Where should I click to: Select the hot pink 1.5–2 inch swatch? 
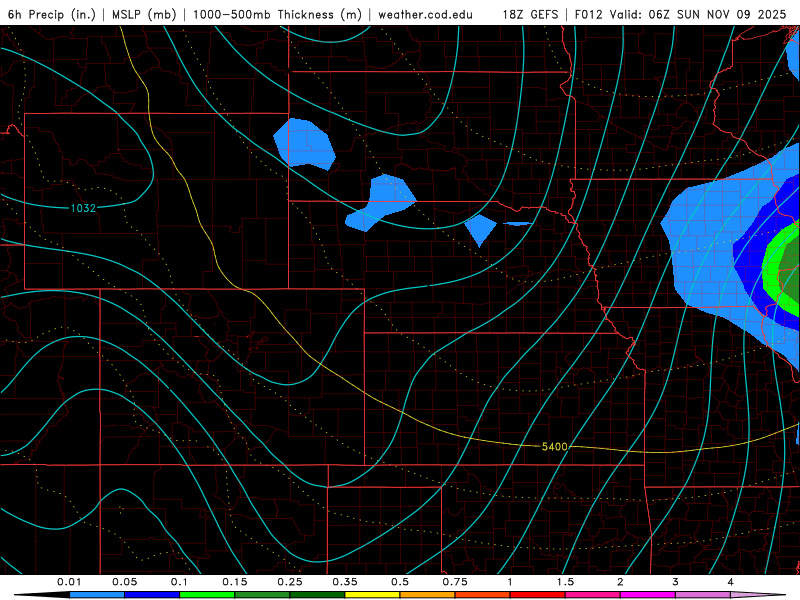pyautogui.click(x=593, y=595)
